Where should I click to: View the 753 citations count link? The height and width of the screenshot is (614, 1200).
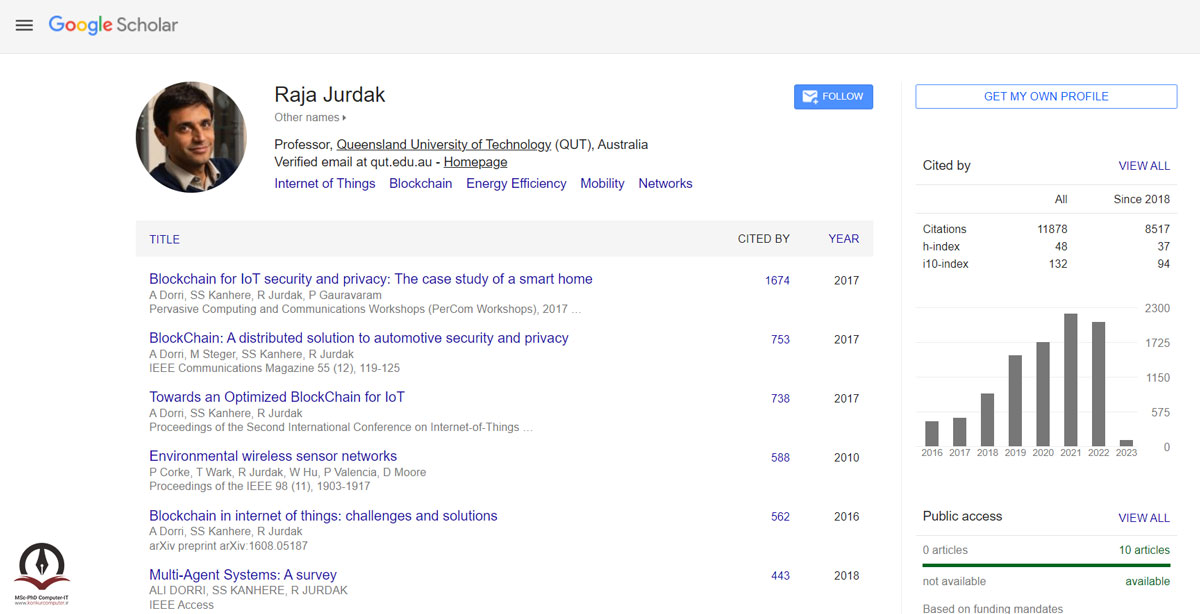(x=781, y=340)
